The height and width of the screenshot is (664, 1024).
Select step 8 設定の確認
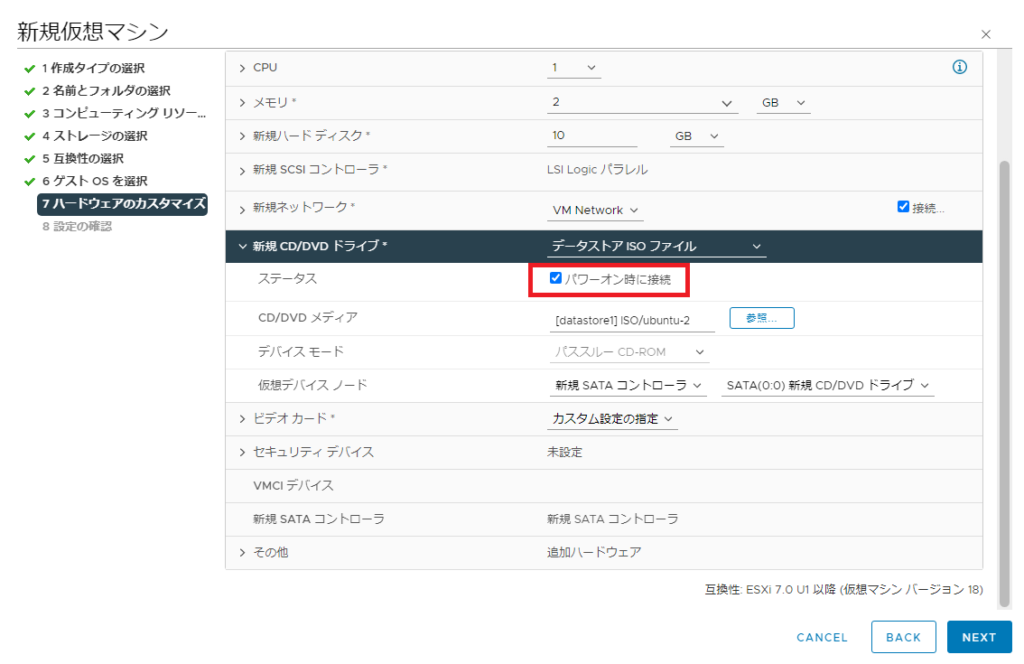pyautogui.click(x=77, y=226)
